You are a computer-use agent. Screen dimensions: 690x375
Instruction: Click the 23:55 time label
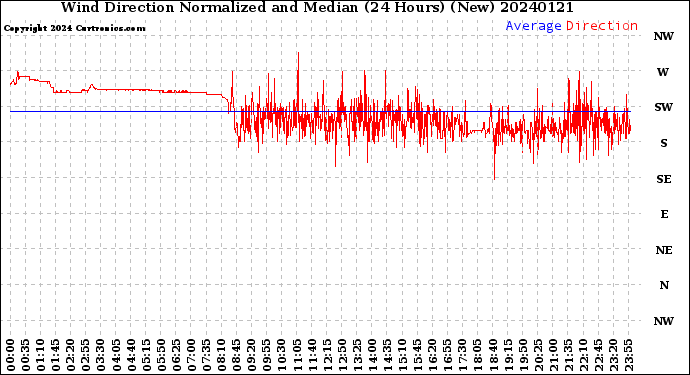pos(629,355)
